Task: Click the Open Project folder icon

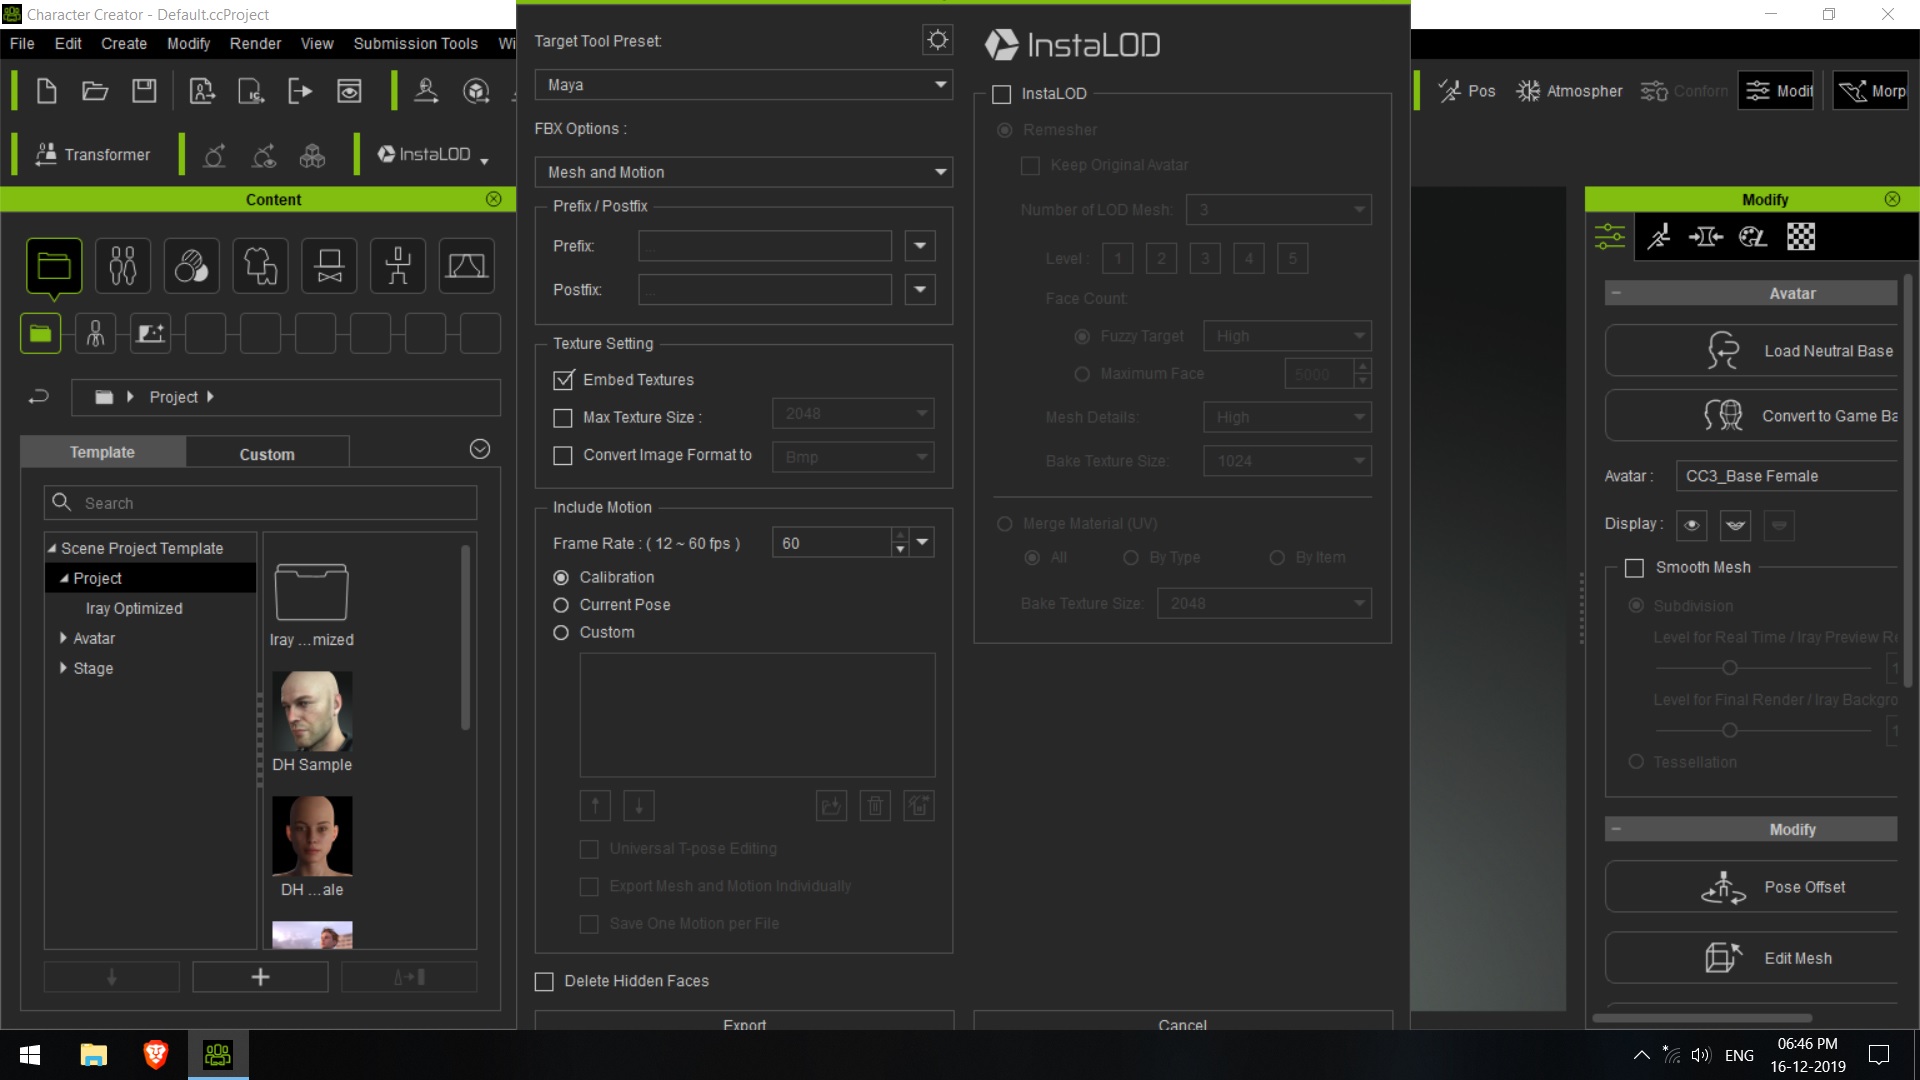Action: [95, 91]
